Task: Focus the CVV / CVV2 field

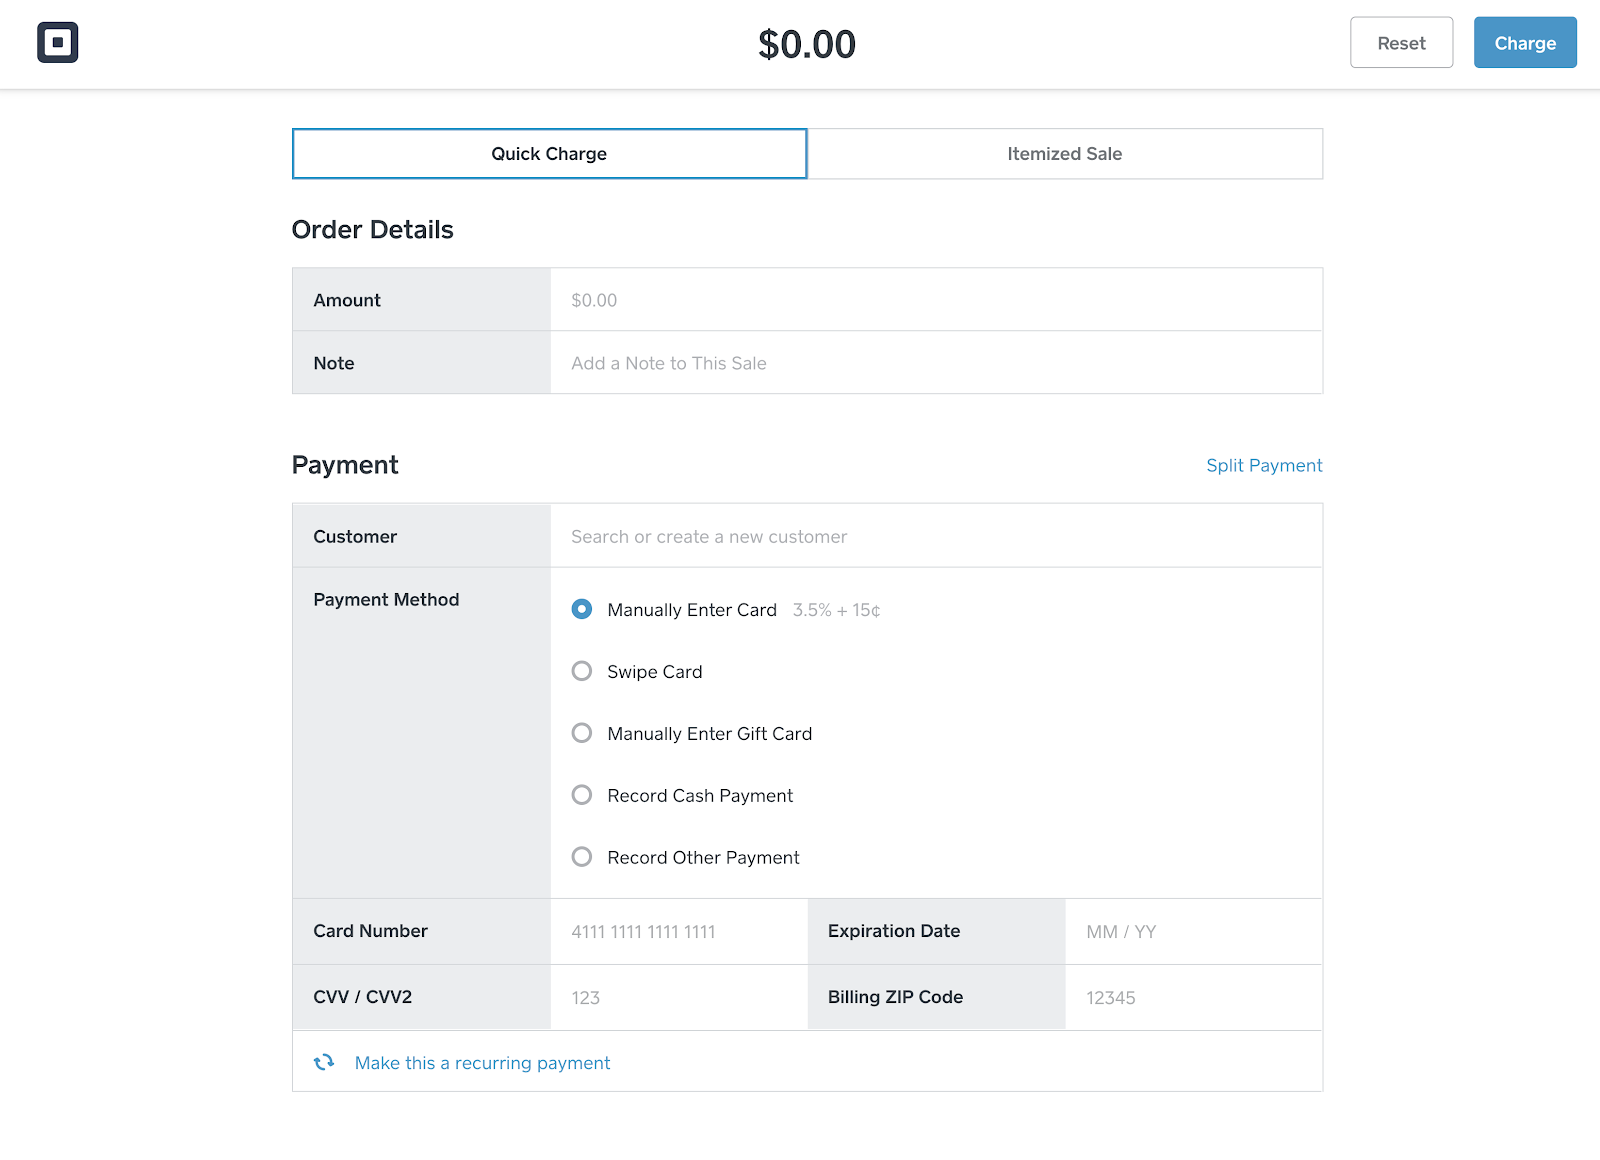Action: point(678,997)
